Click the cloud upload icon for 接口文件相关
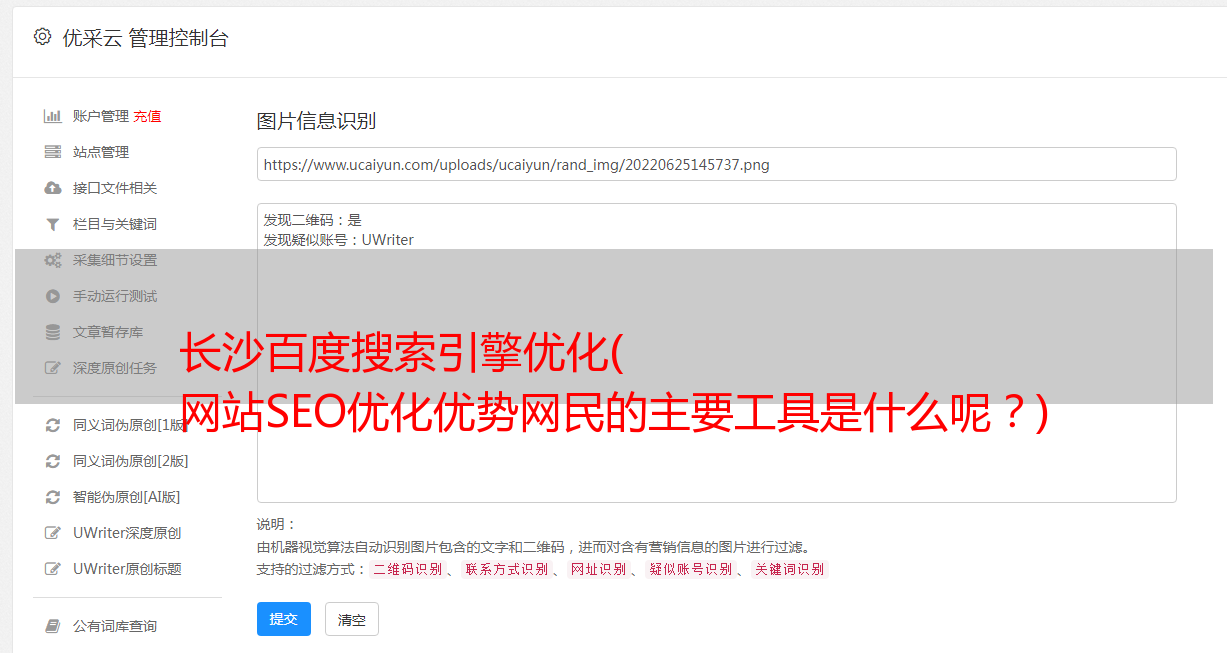 (53, 188)
